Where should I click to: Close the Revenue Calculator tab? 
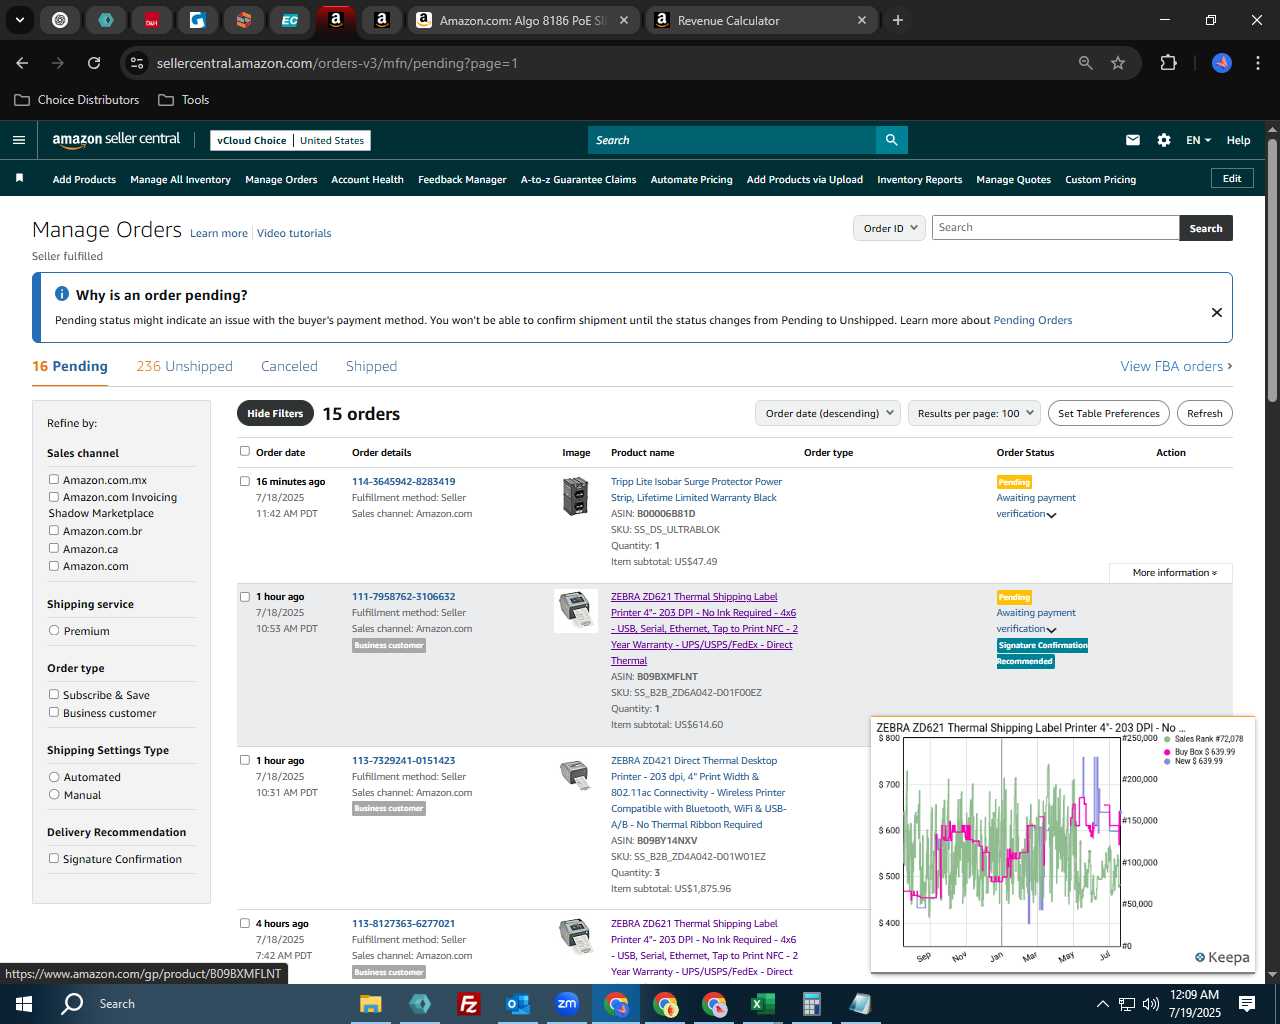pyautogui.click(x=862, y=20)
